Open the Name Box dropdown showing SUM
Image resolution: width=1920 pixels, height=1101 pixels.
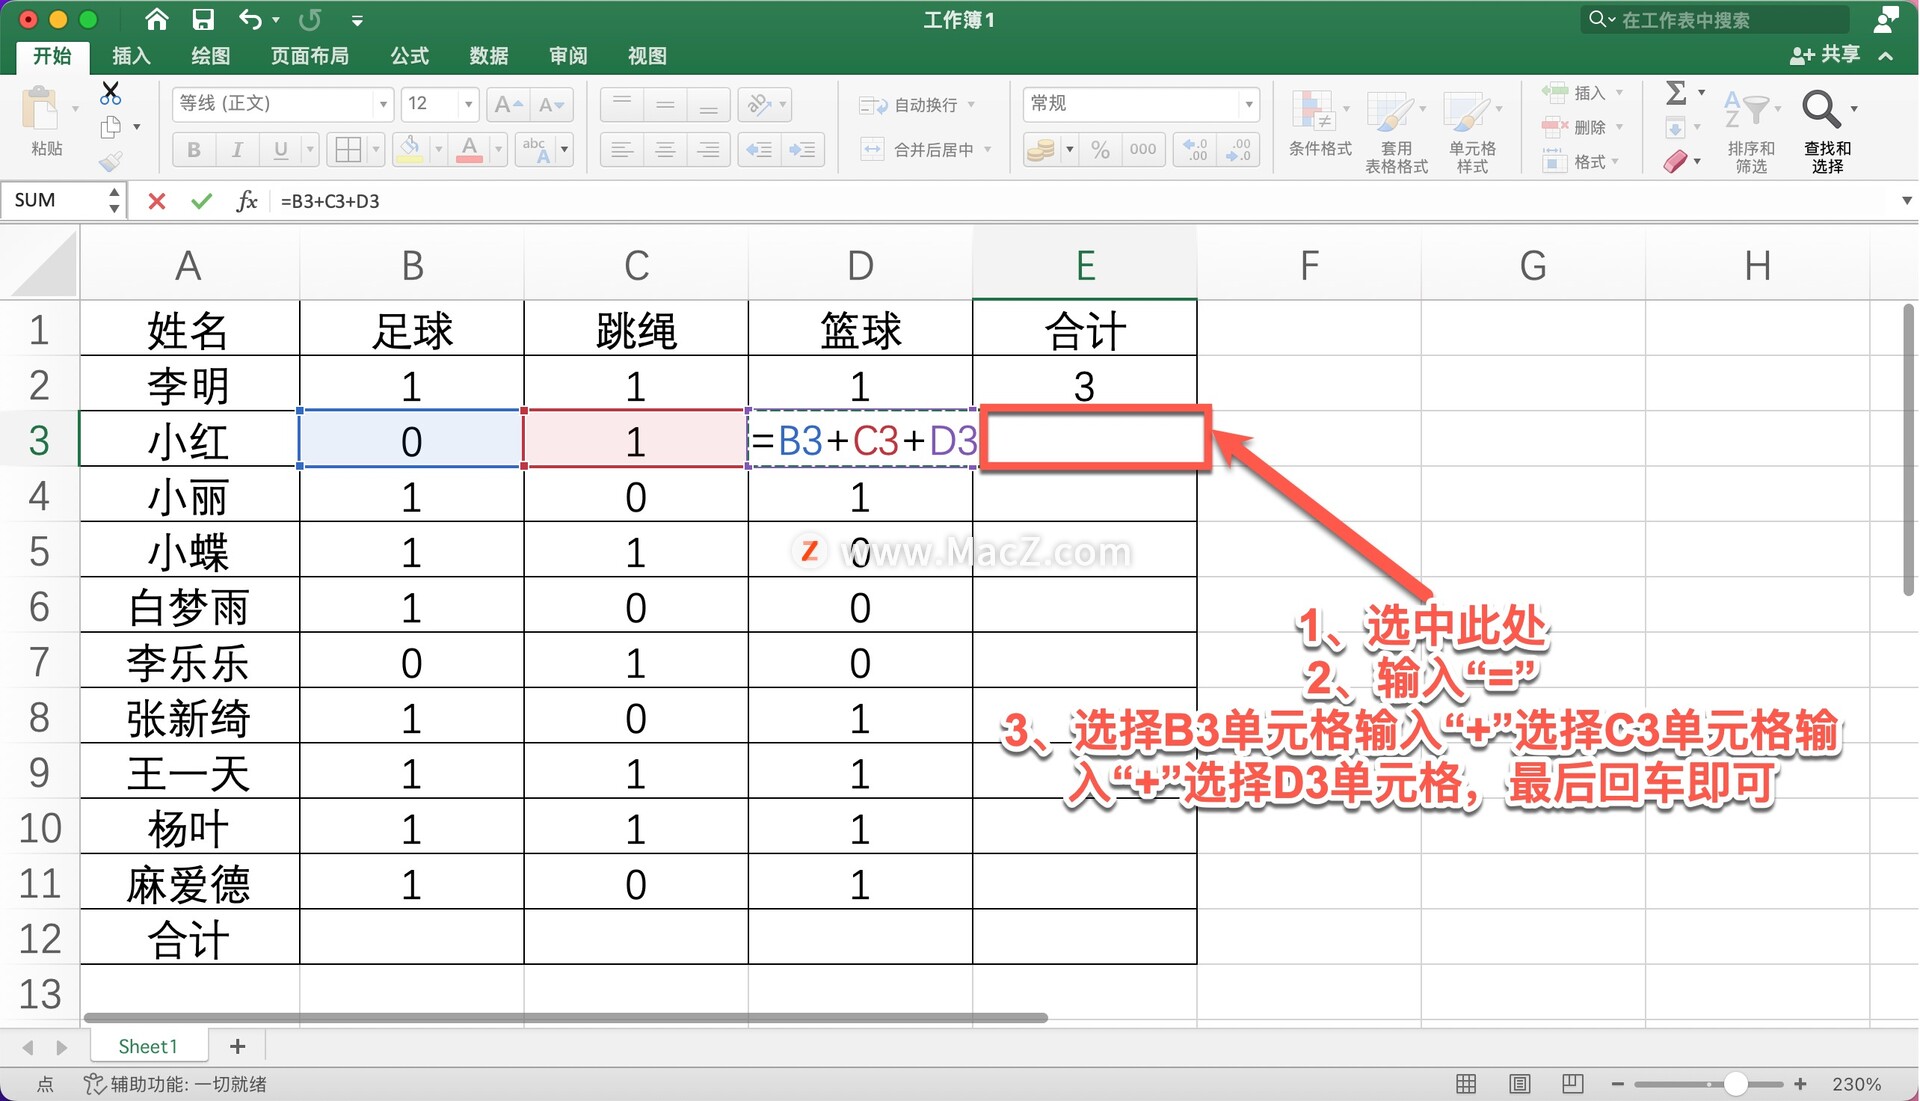tap(114, 201)
